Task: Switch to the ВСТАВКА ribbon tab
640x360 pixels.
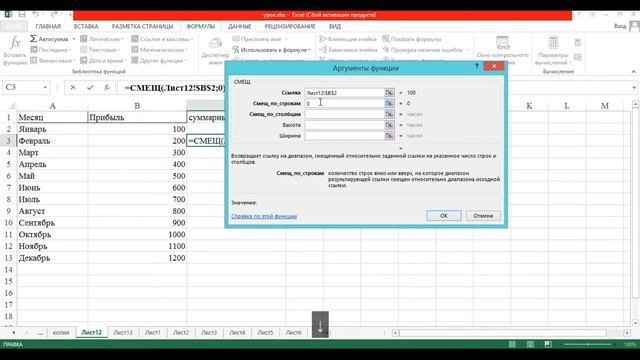Action: click(86, 26)
